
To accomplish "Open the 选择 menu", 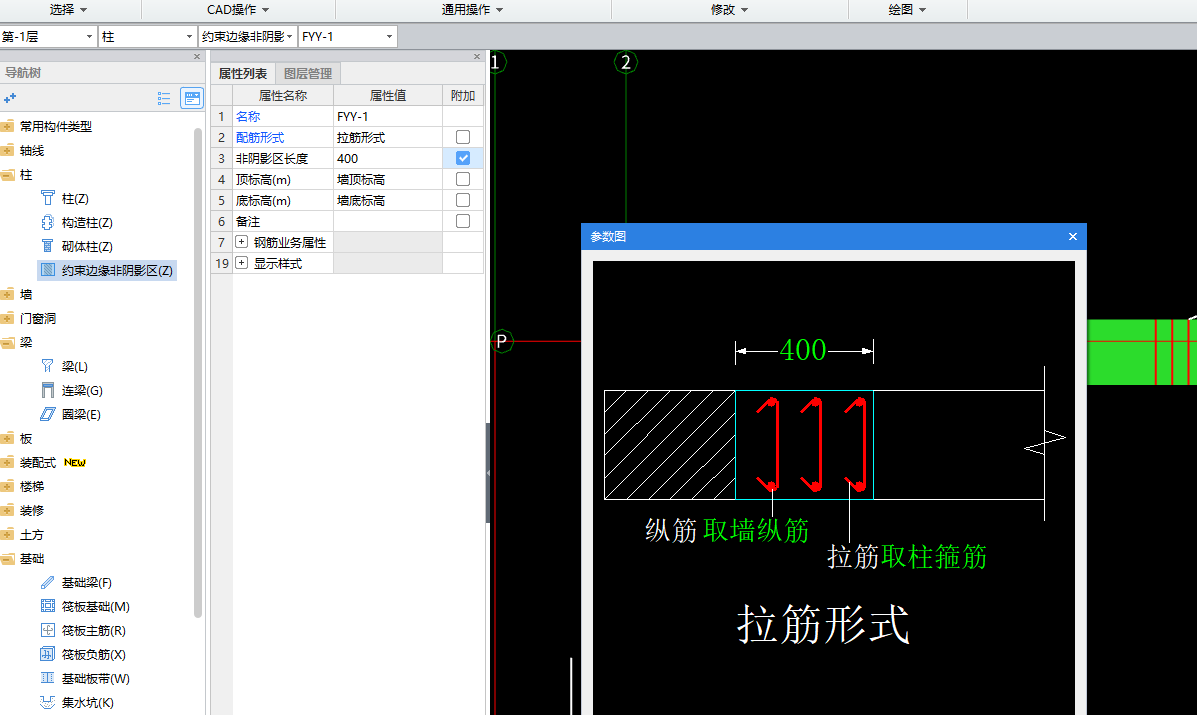I will click(68, 10).
